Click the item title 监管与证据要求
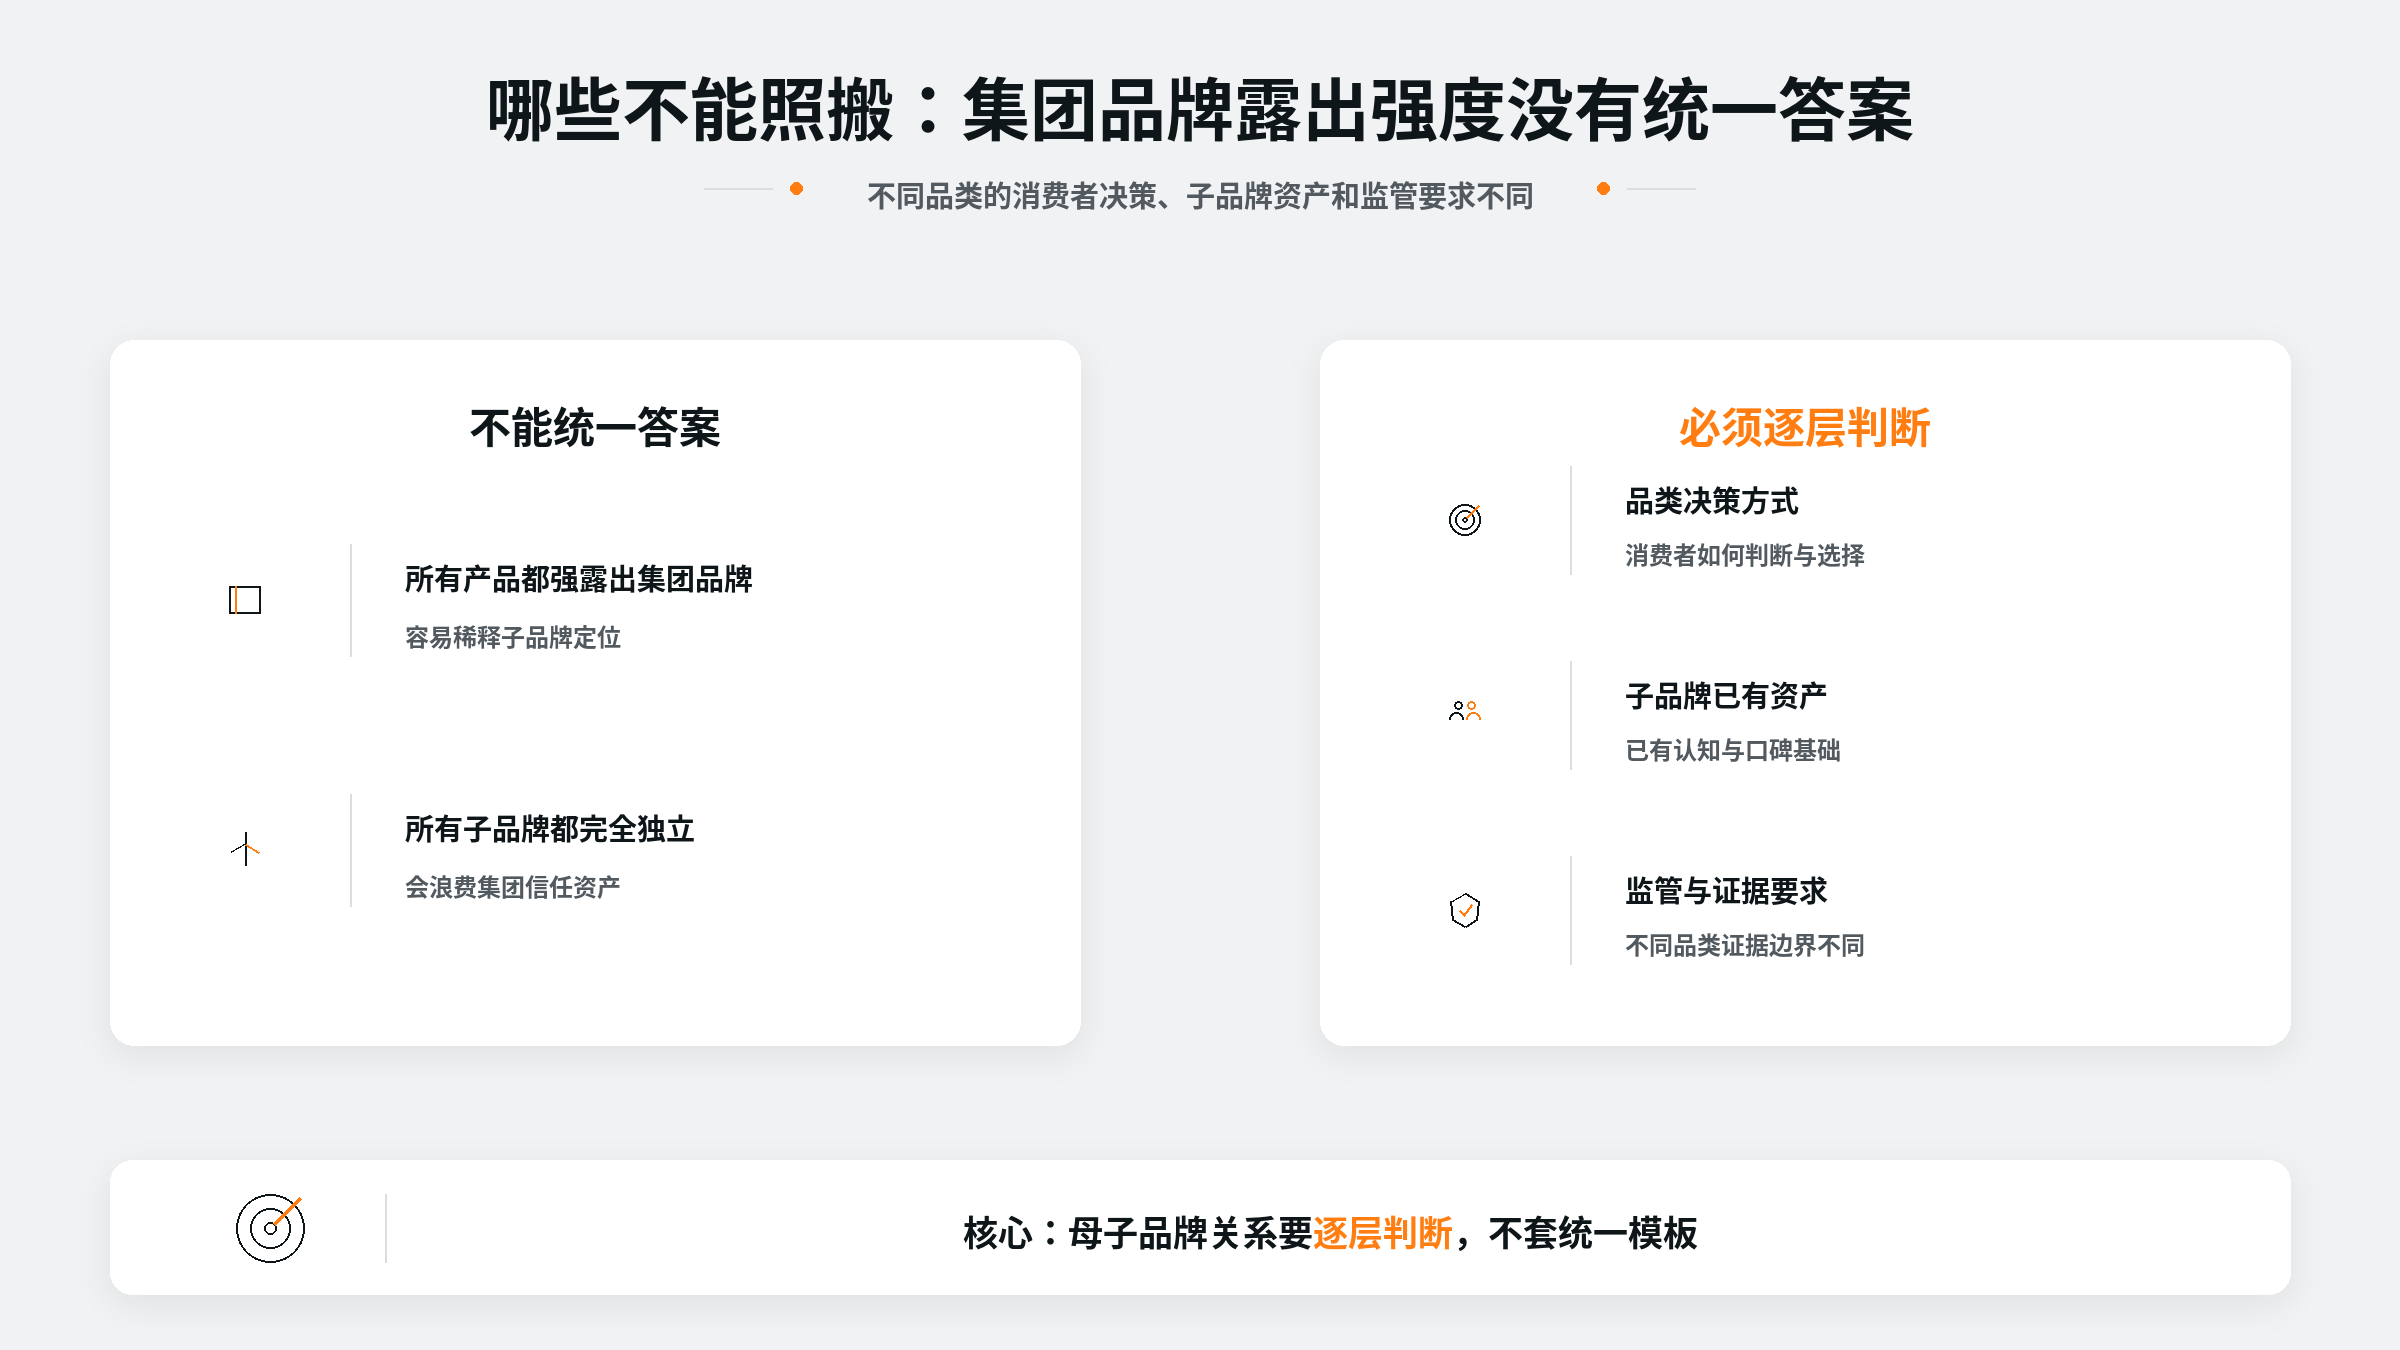 tap(1726, 891)
